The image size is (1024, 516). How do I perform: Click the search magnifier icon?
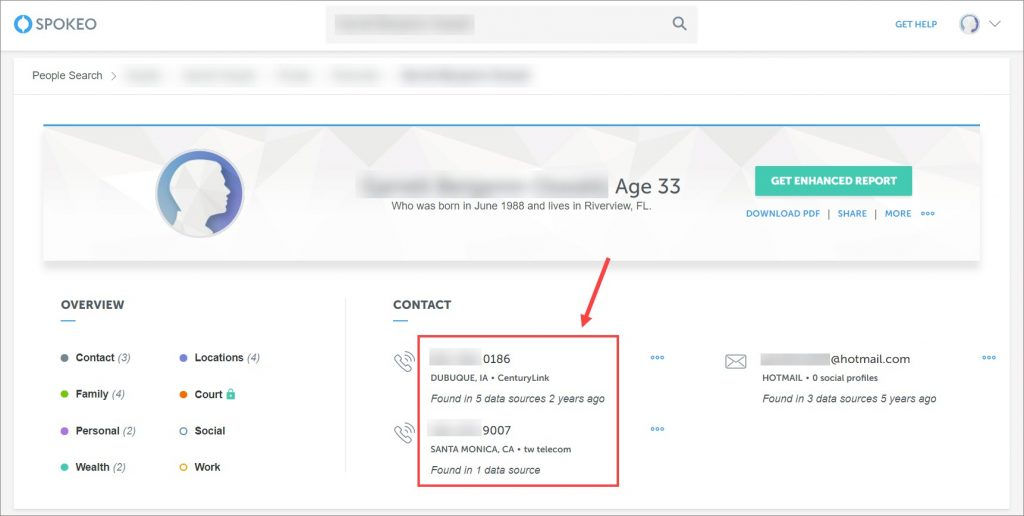click(679, 24)
